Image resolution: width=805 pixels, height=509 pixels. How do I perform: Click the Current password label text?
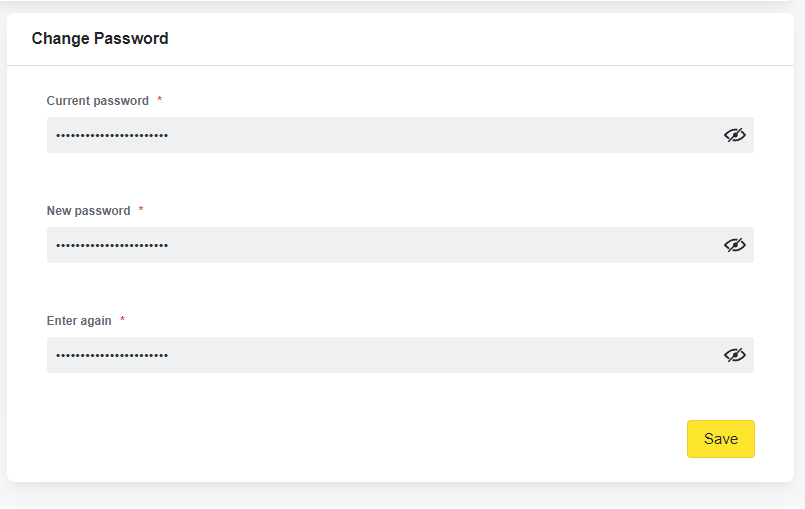click(x=98, y=101)
